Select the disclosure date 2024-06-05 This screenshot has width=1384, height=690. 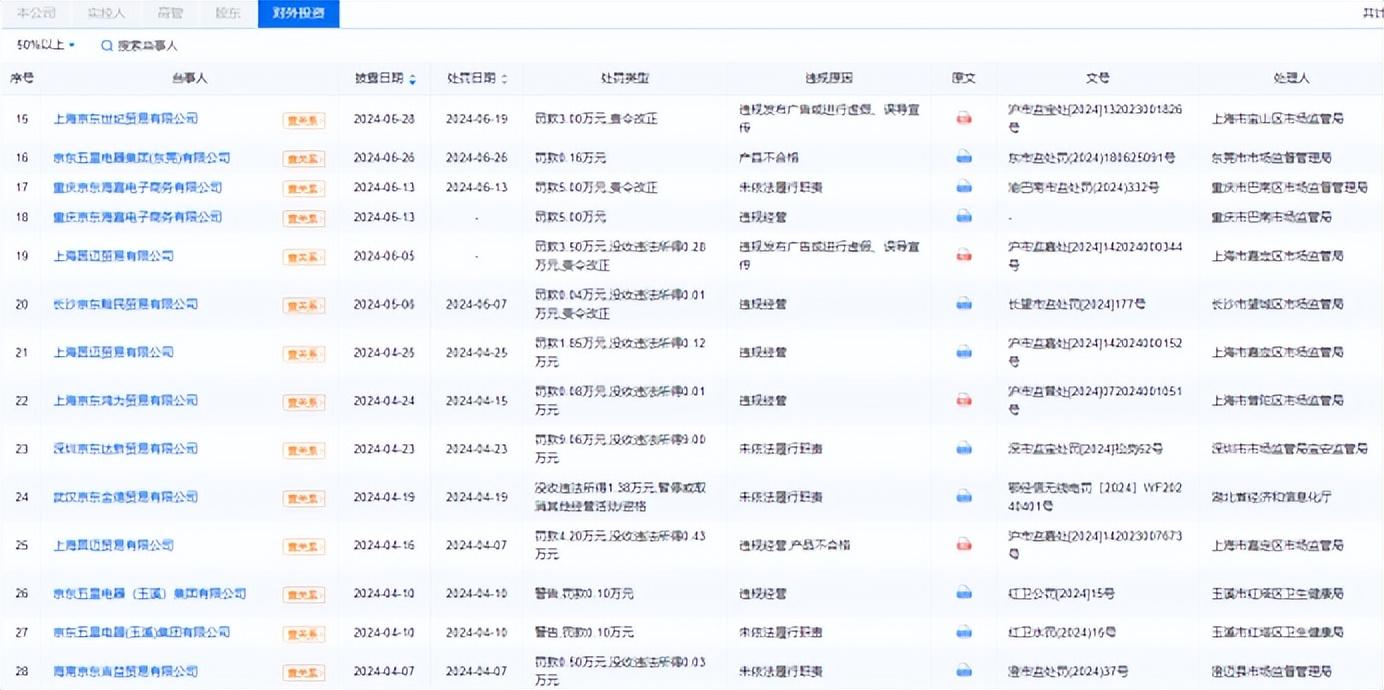[384, 255]
